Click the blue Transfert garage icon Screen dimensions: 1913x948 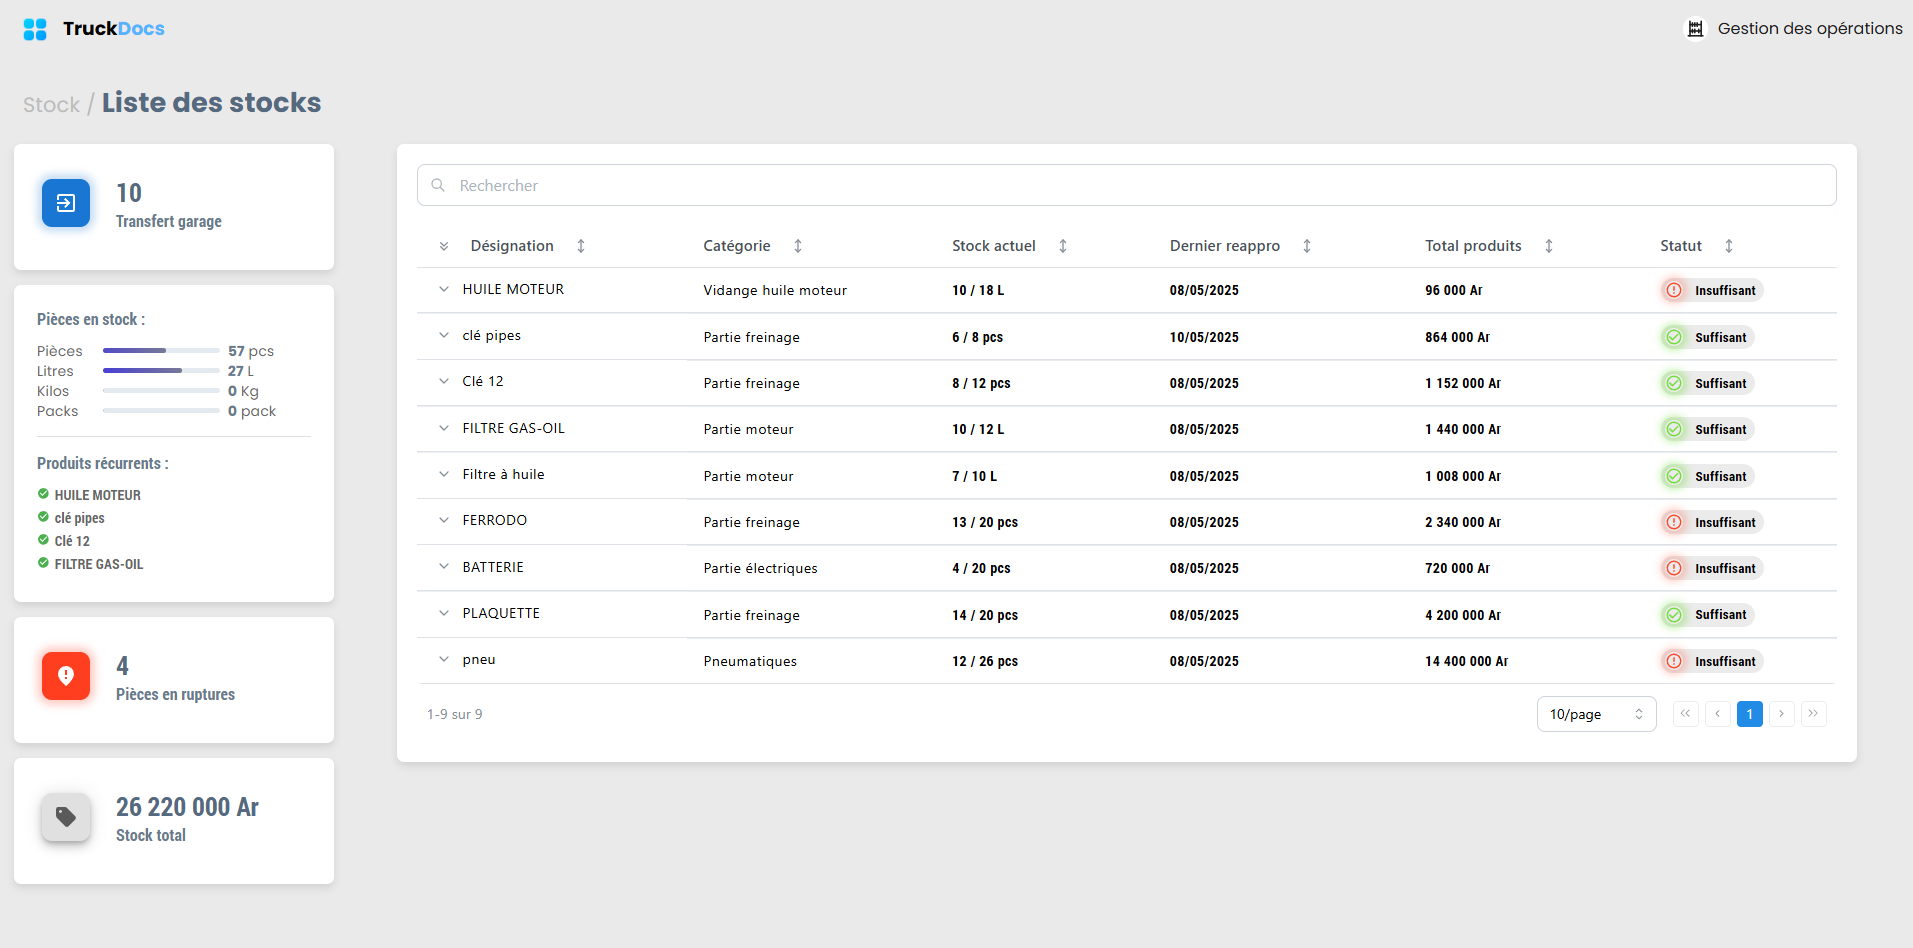tap(66, 203)
